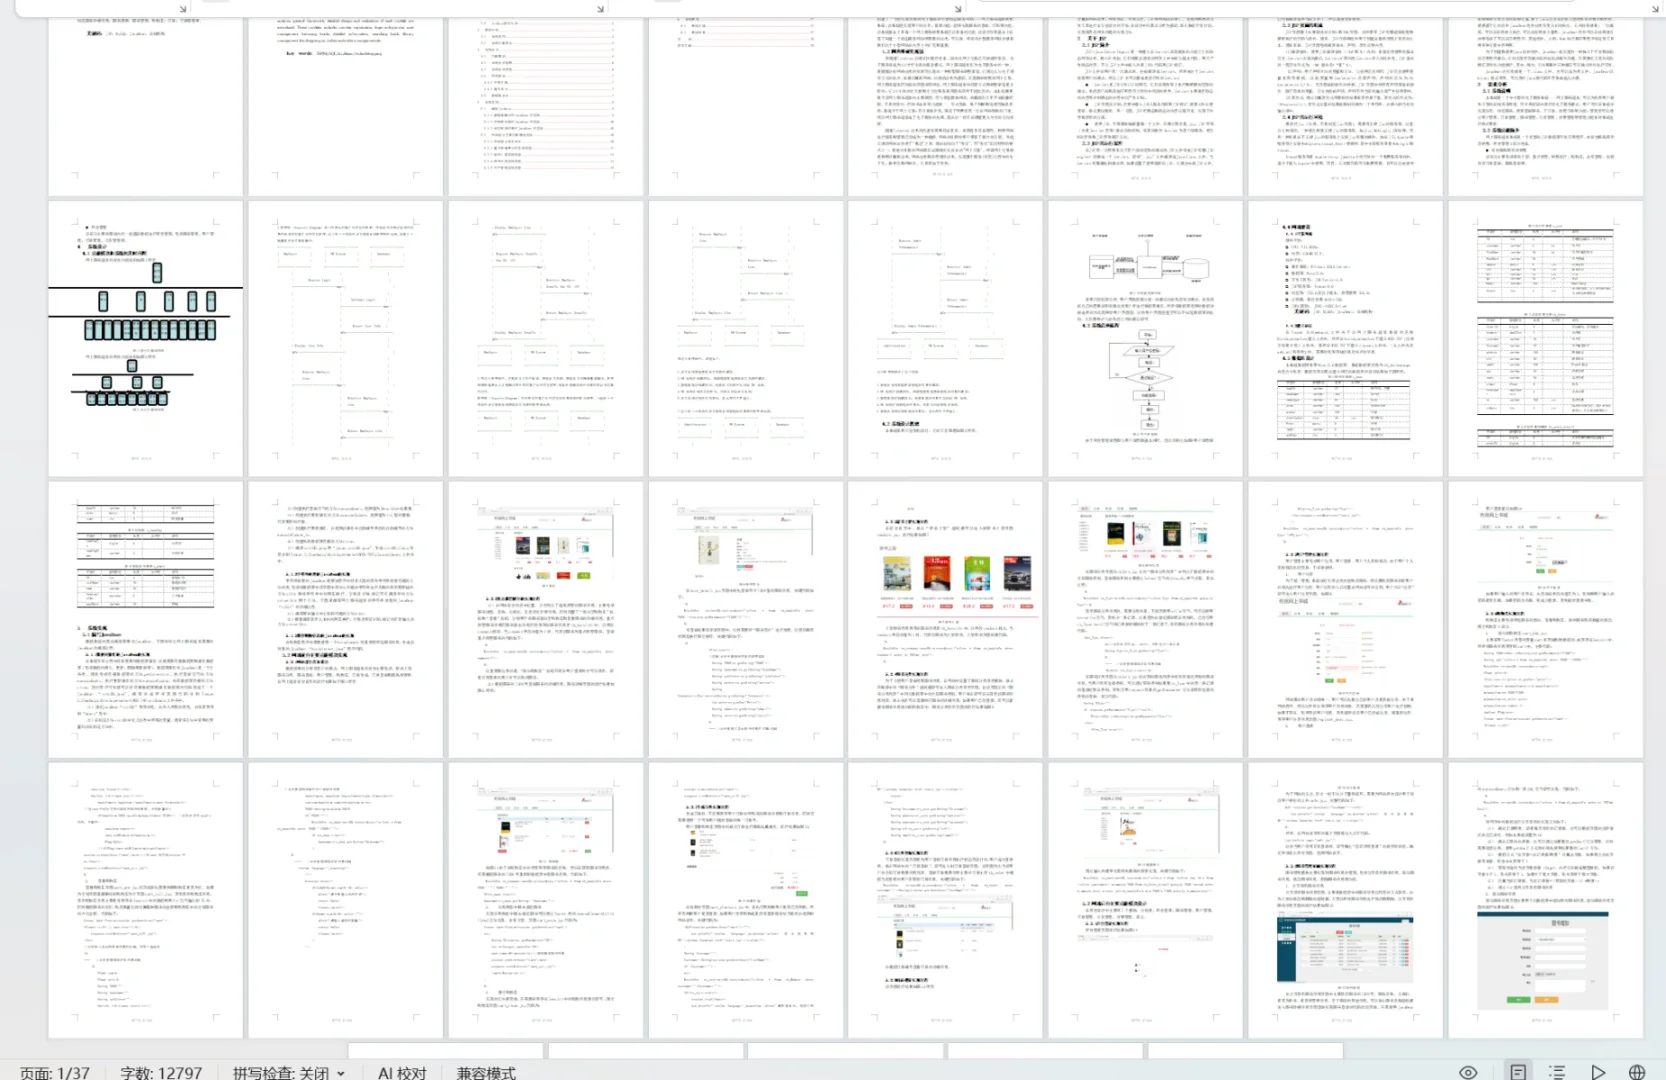
Task: Select the page with large red and green book covers
Action: 946,620
